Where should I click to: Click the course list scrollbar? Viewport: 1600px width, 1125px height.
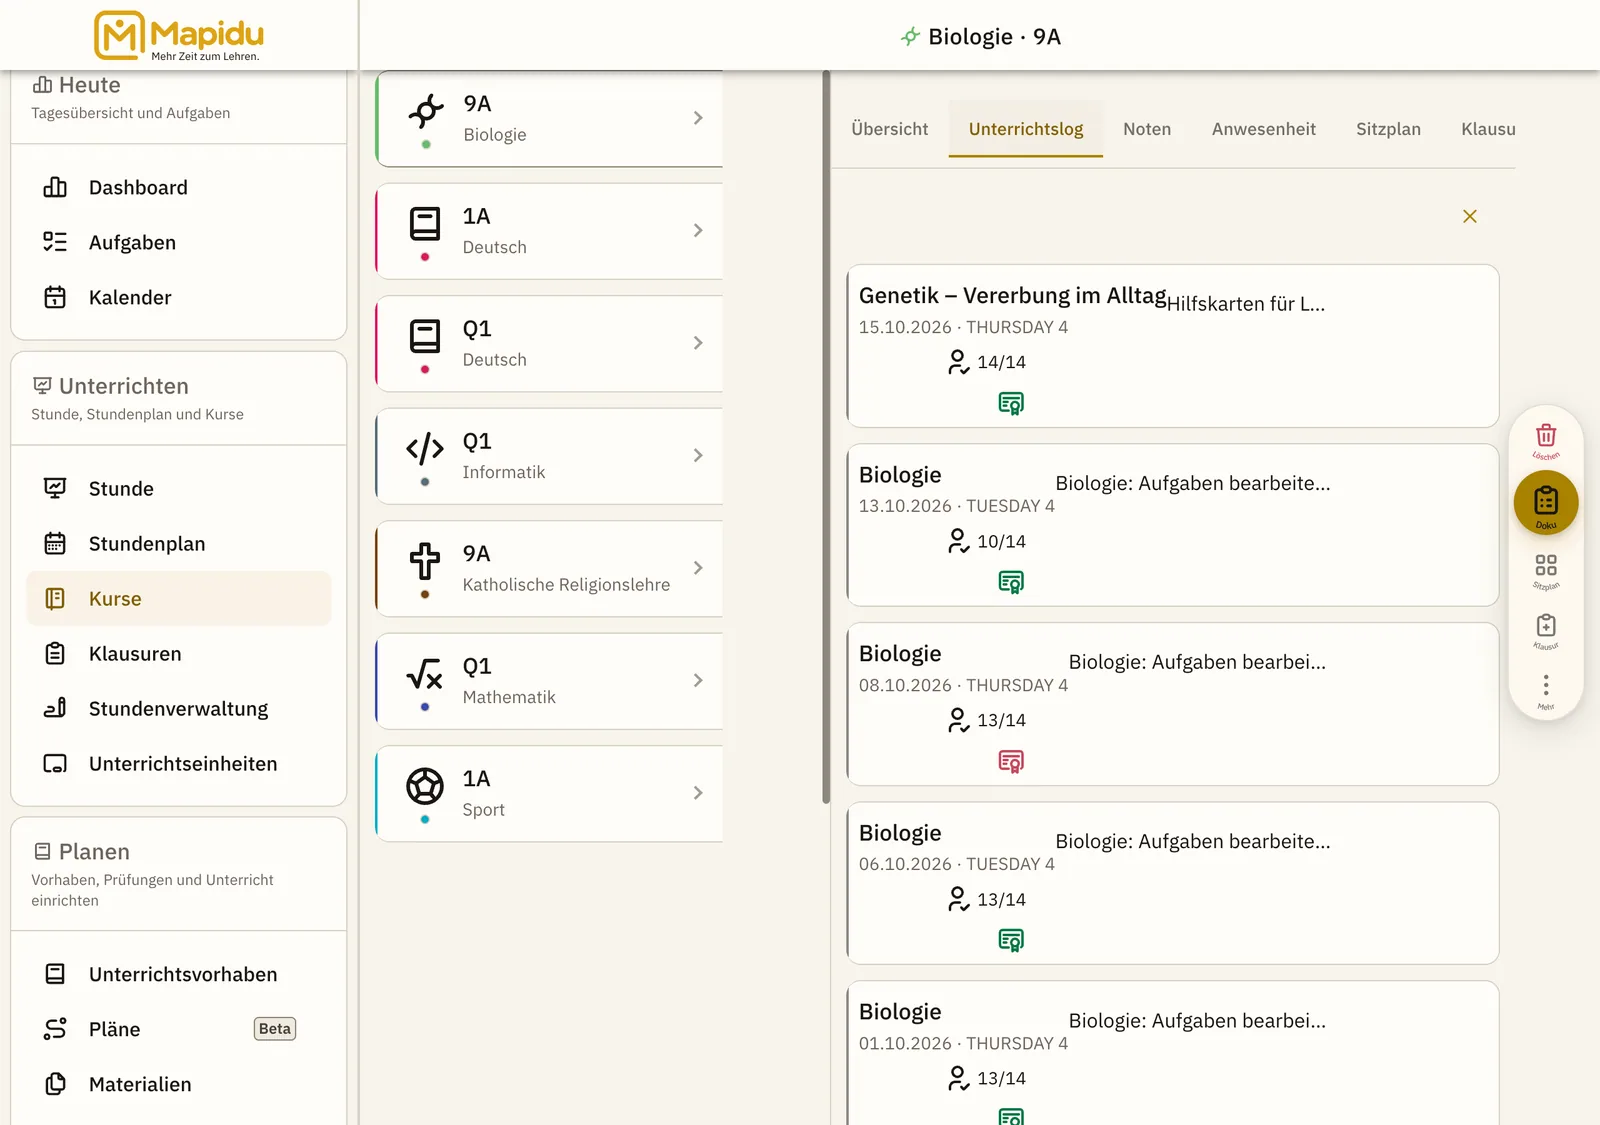(x=826, y=437)
